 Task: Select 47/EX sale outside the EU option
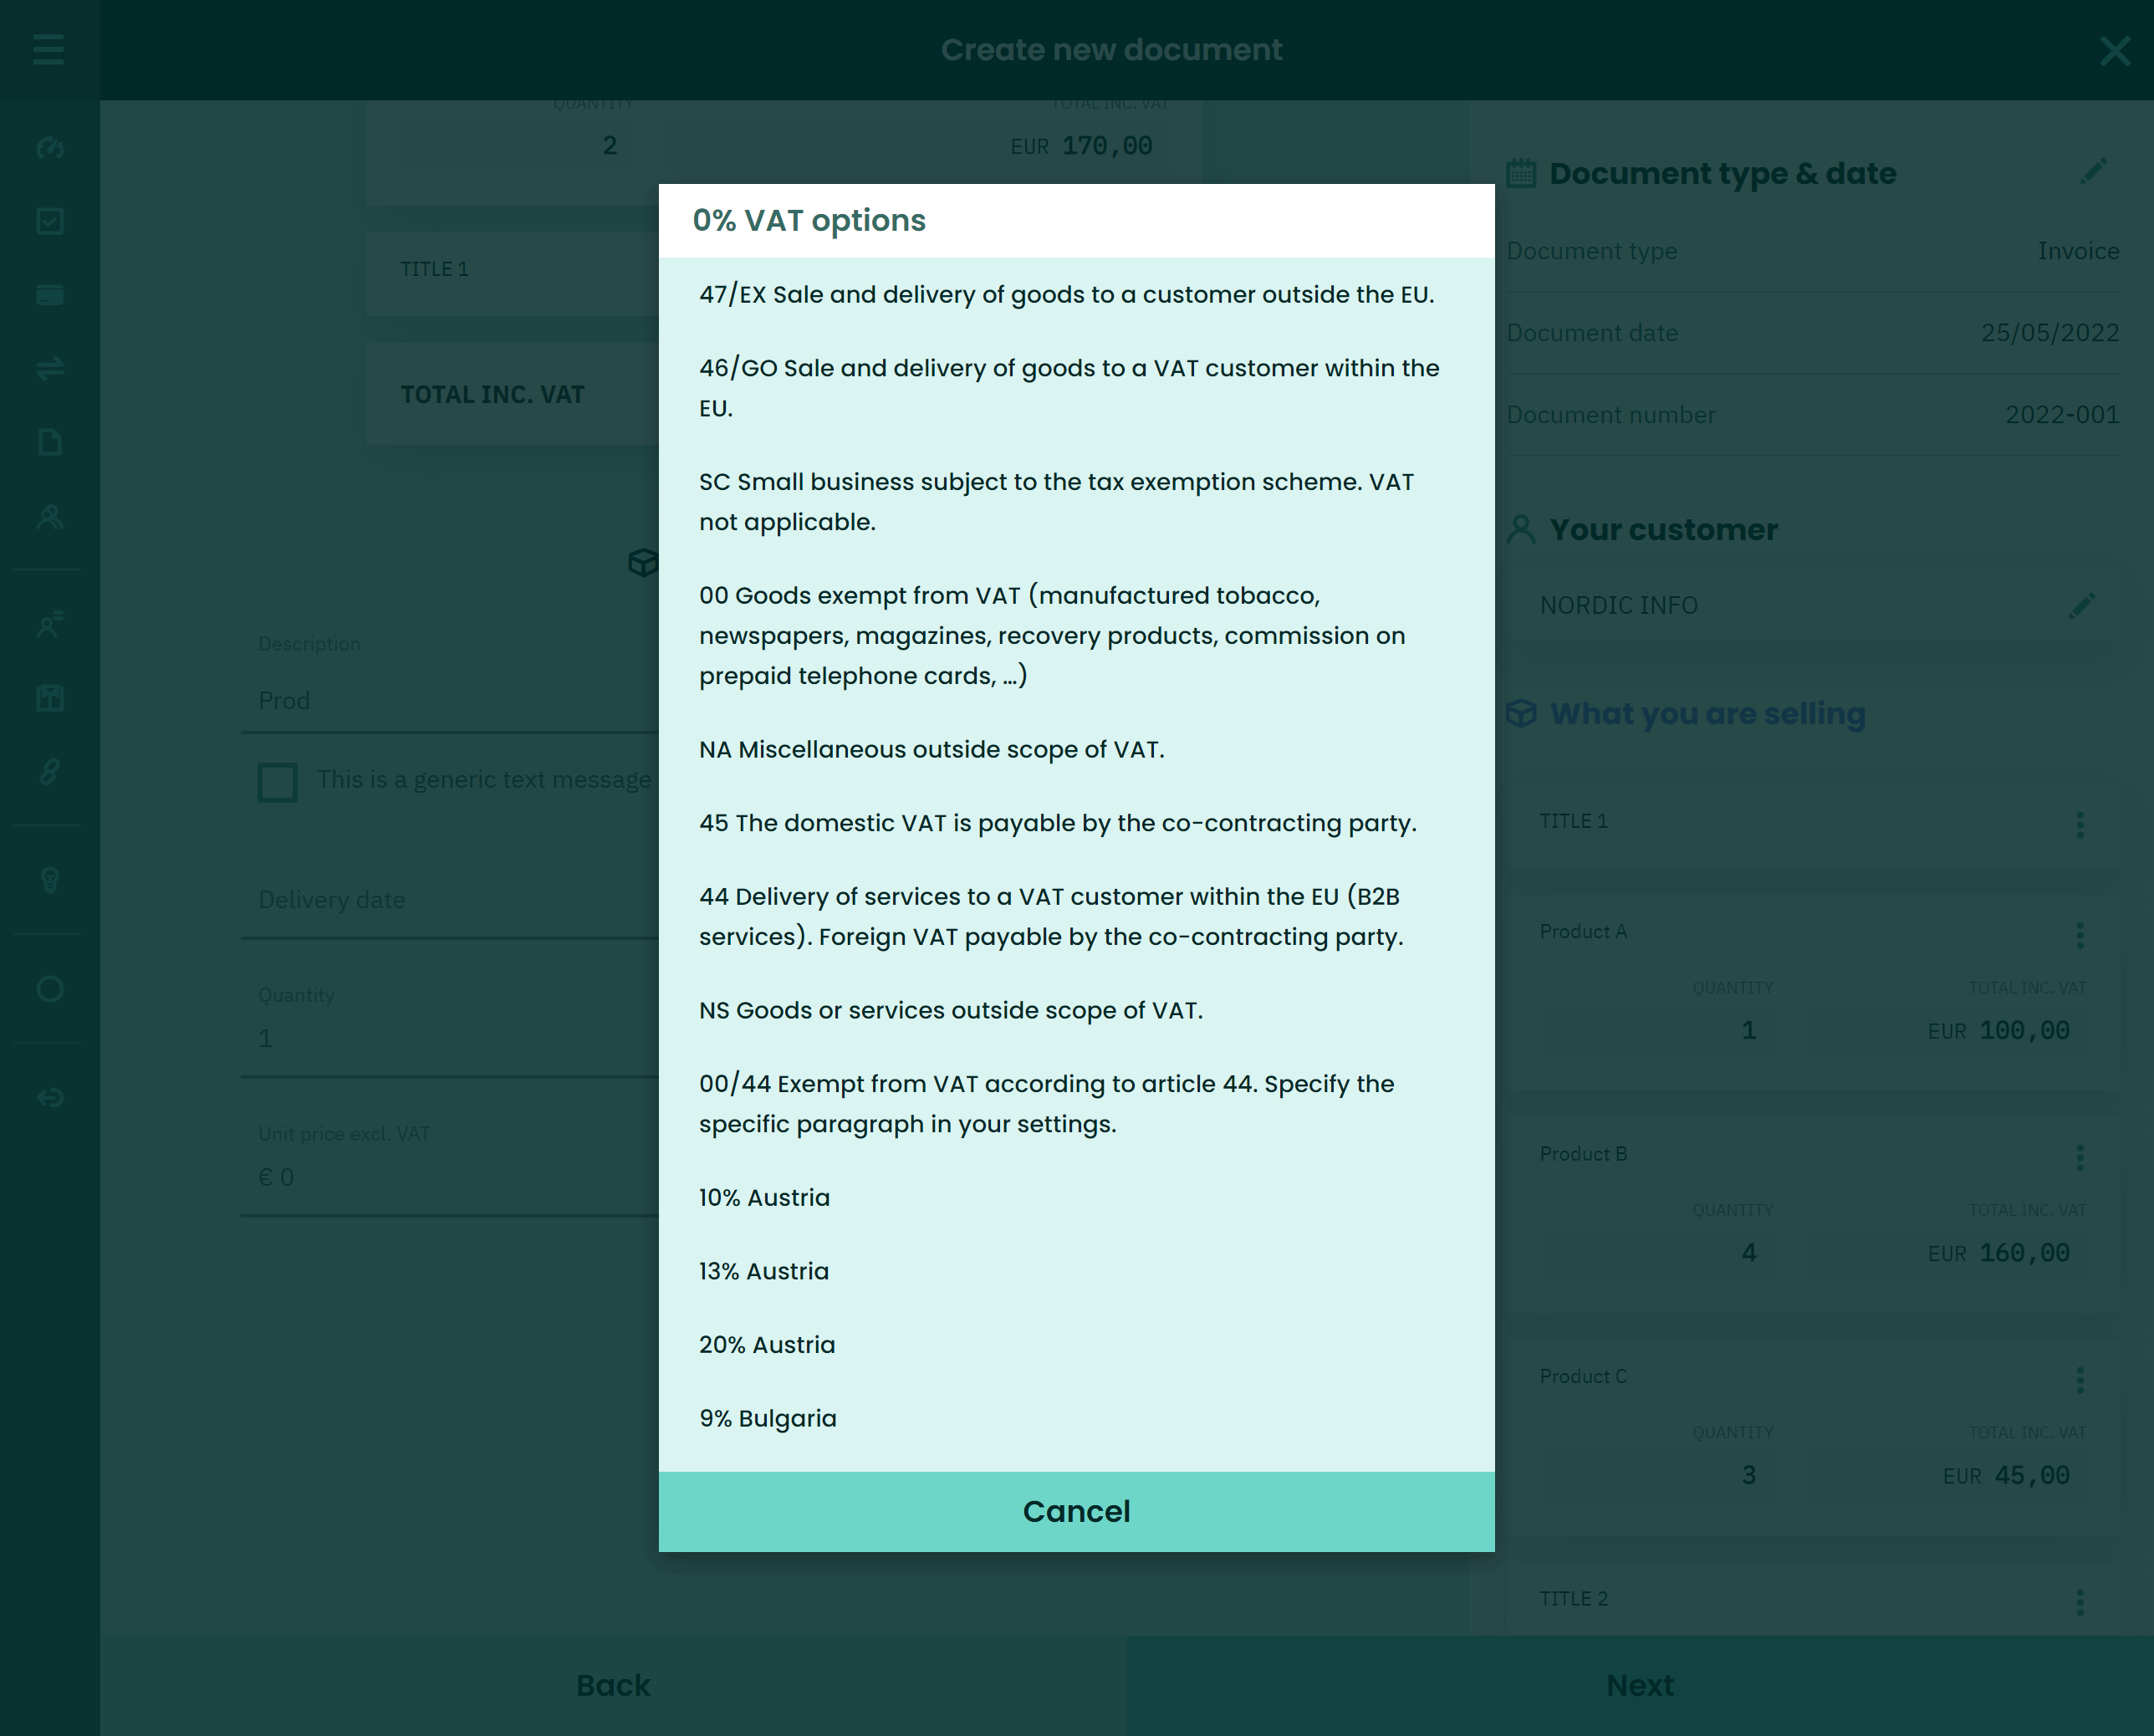(1076, 294)
